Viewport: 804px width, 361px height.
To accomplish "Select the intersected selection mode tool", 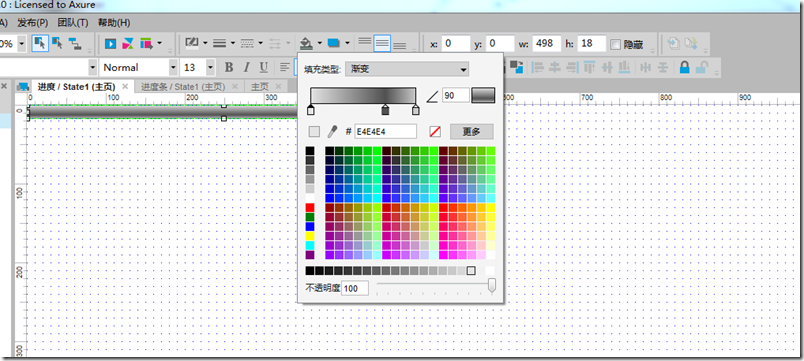I will click(40, 44).
